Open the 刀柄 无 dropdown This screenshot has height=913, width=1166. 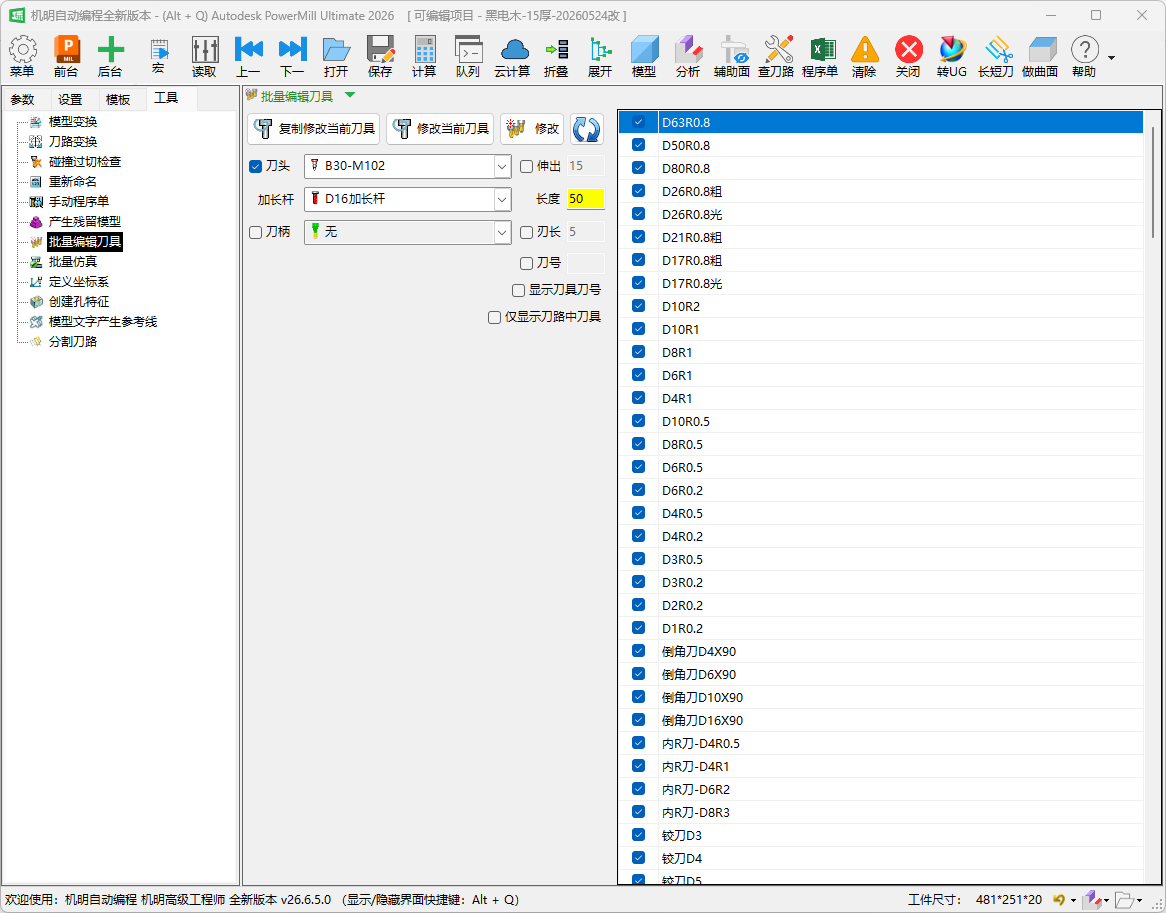coord(502,233)
